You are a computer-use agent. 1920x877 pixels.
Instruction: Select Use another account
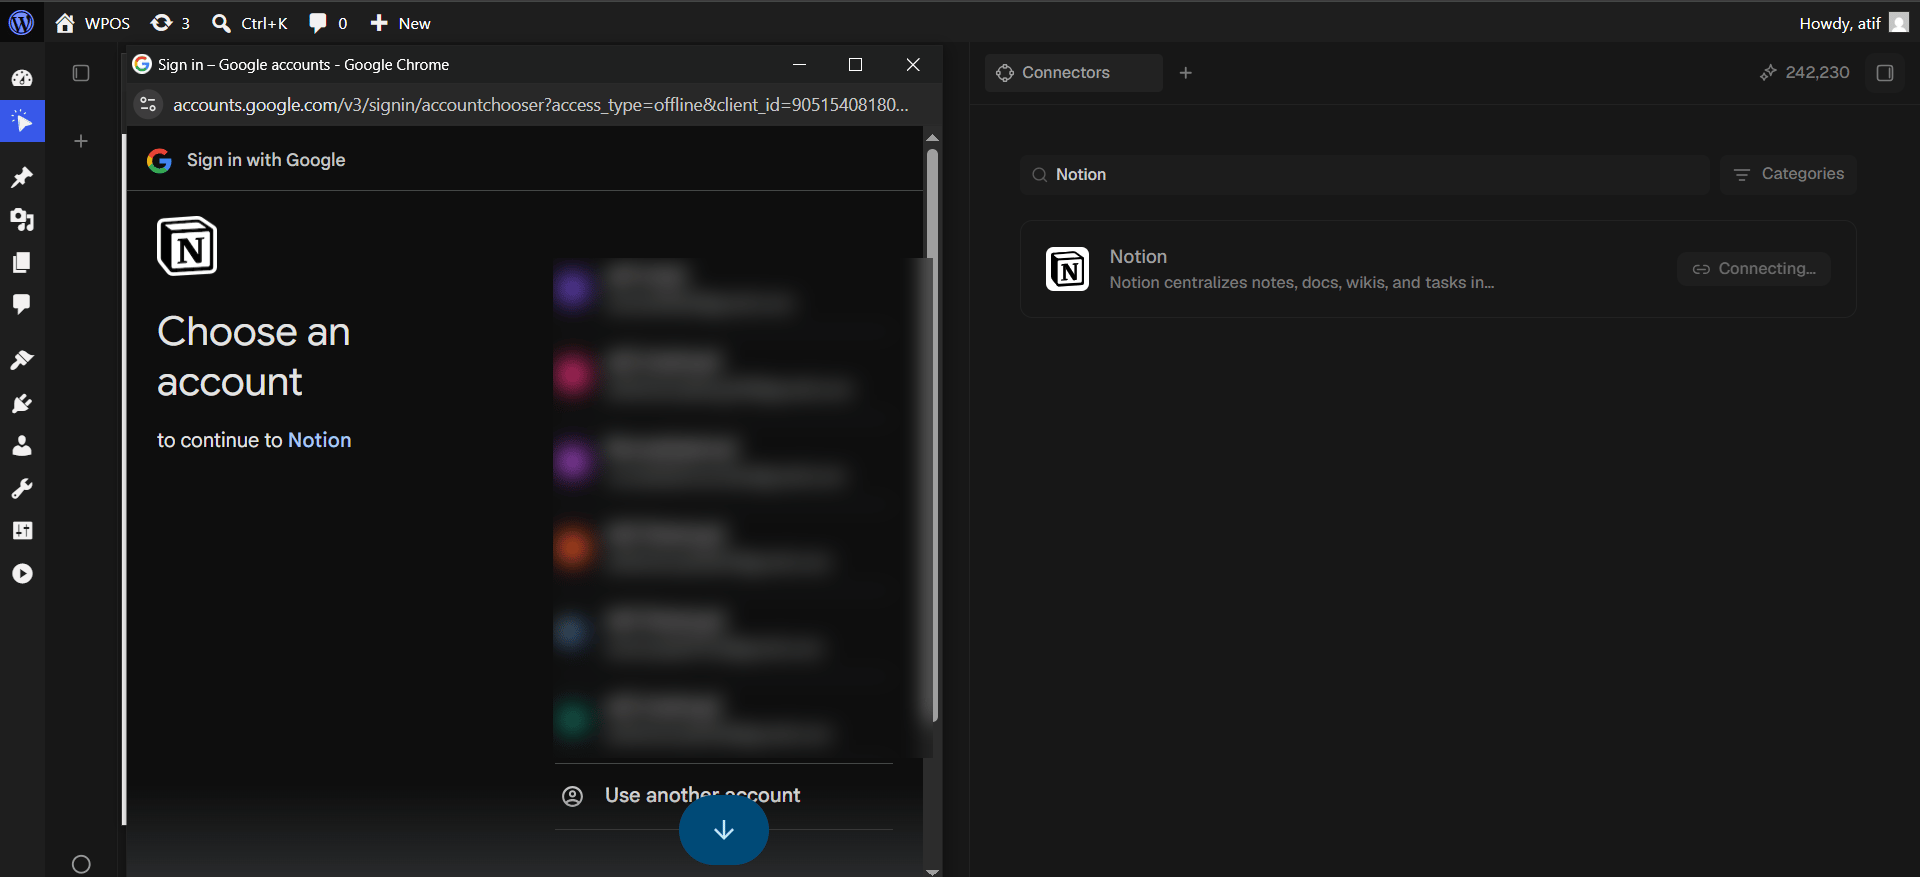point(724,796)
